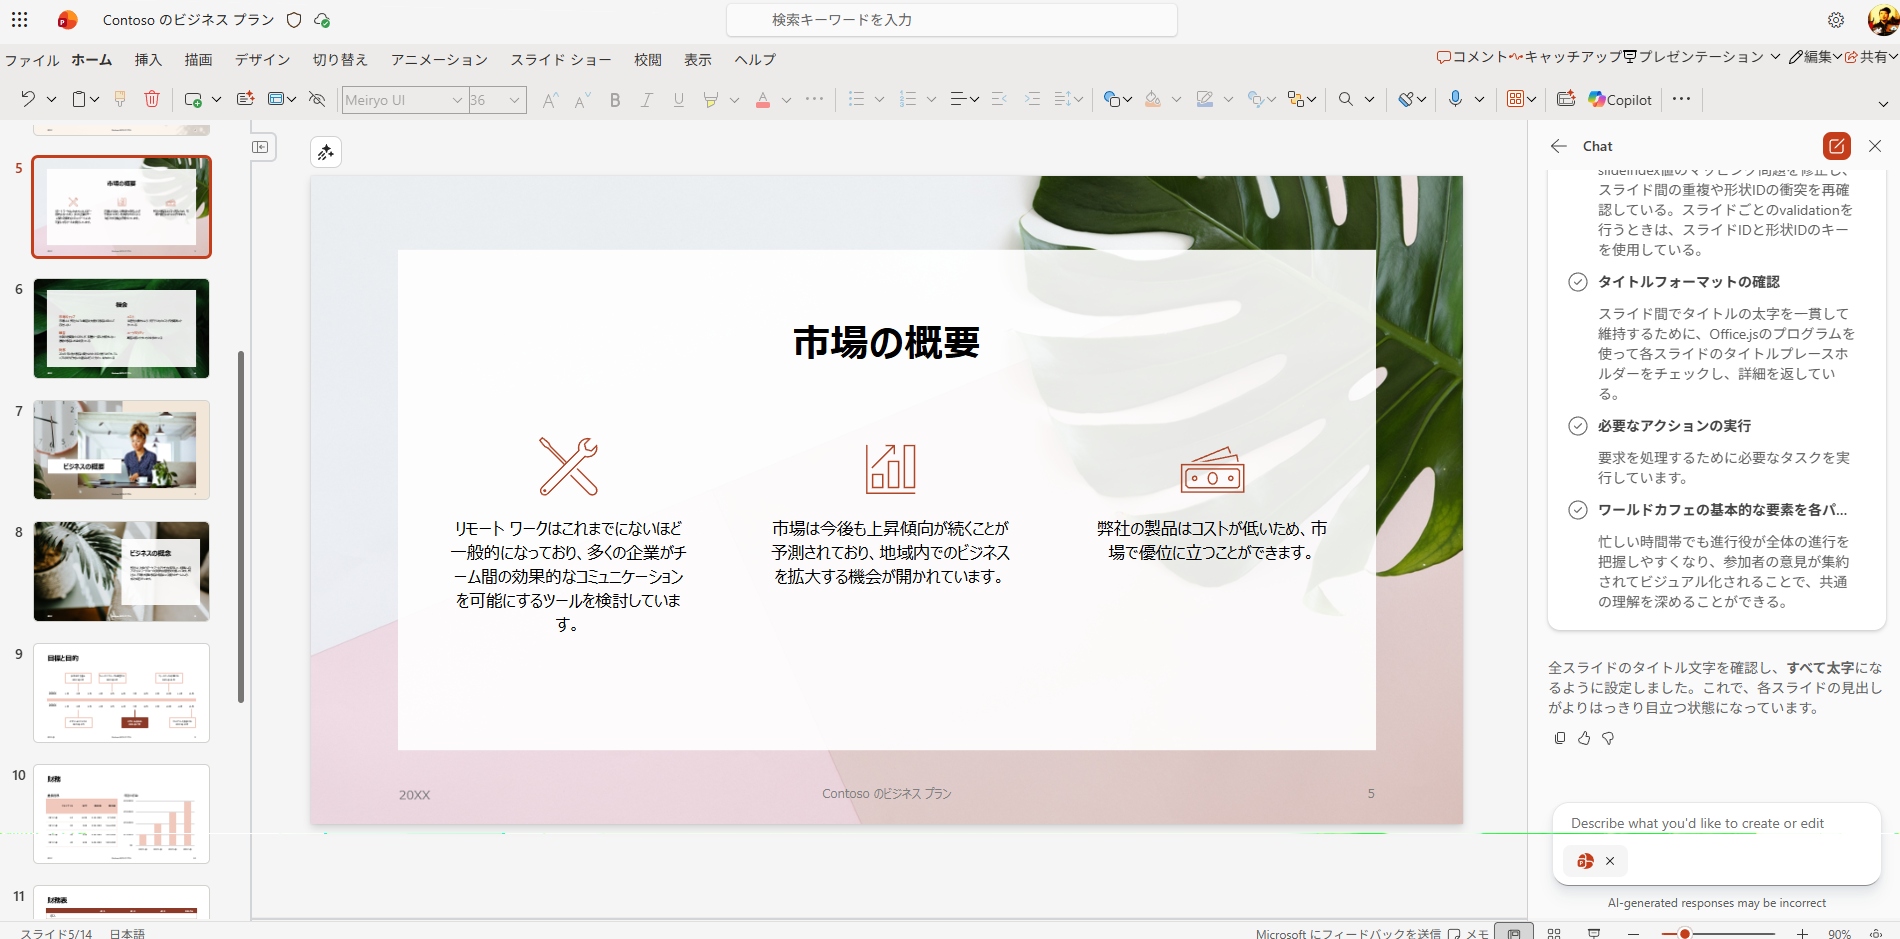Copy the chat response with copy icon

[x=1560, y=738]
